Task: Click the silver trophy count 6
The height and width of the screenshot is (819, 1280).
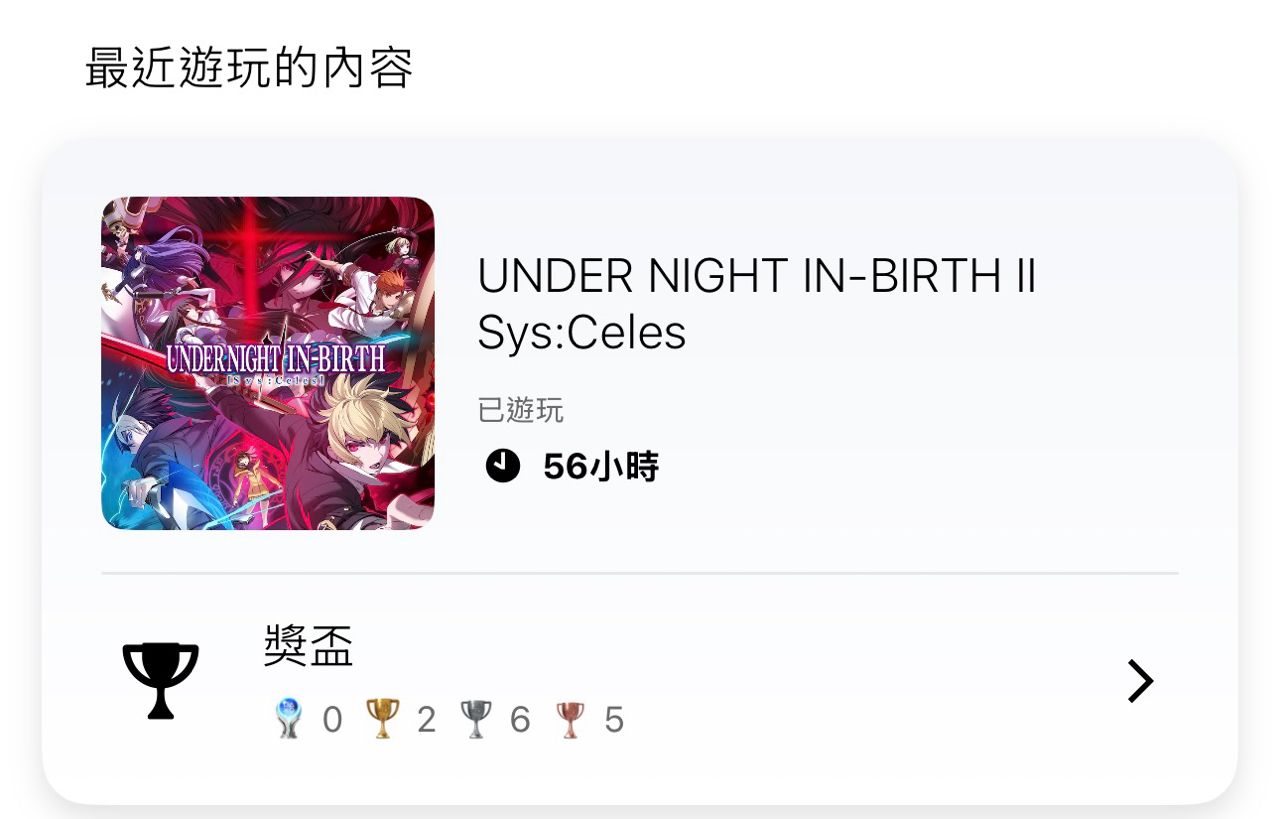Action: [520, 720]
